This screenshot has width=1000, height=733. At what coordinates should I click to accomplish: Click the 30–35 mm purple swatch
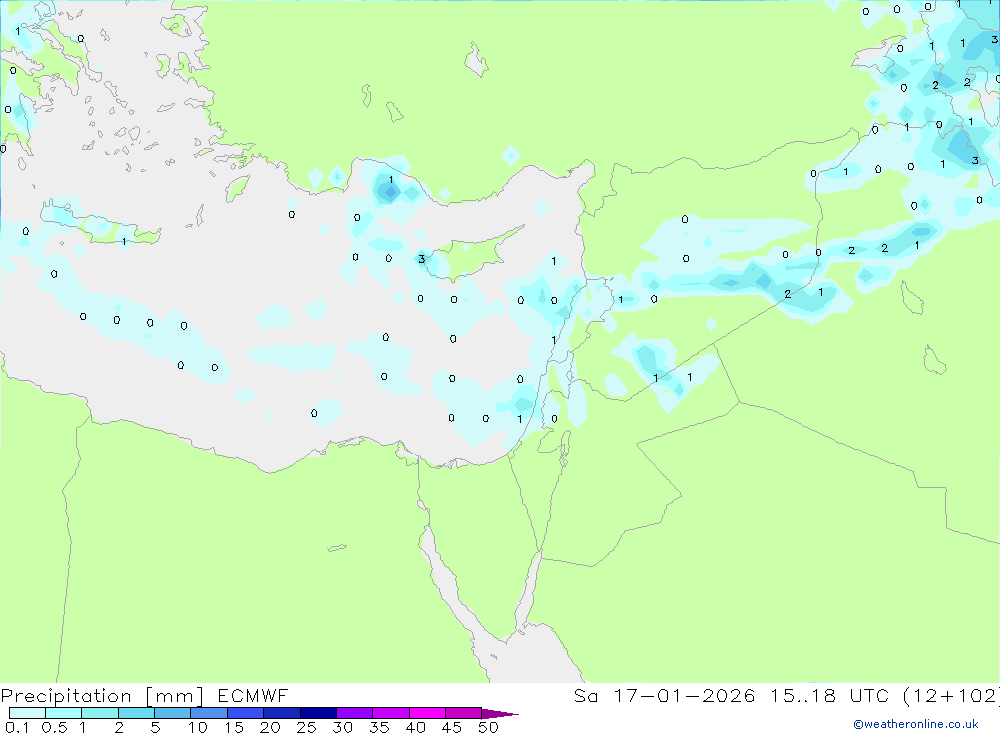coord(355,713)
